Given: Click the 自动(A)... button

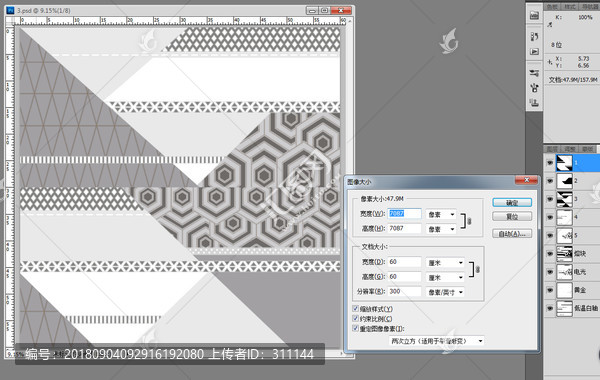Looking at the screenshot, I should pyautogui.click(x=512, y=233).
